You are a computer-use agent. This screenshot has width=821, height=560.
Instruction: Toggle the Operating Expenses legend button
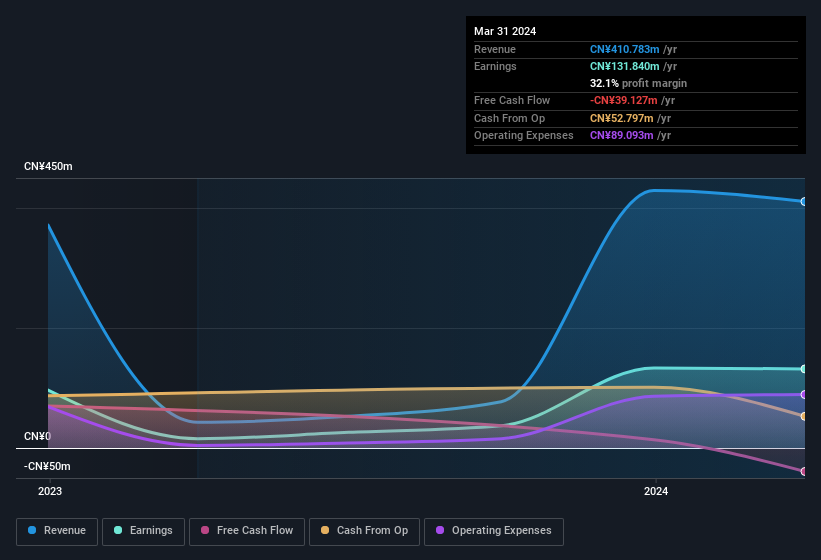click(x=494, y=531)
